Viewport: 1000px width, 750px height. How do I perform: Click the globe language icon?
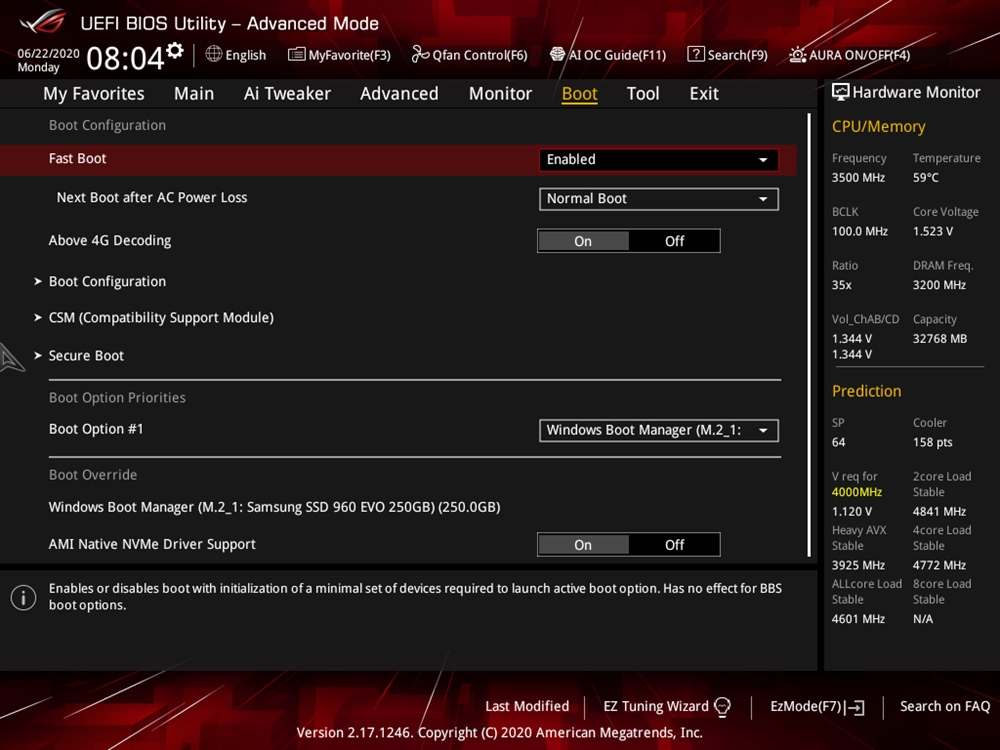pos(214,54)
